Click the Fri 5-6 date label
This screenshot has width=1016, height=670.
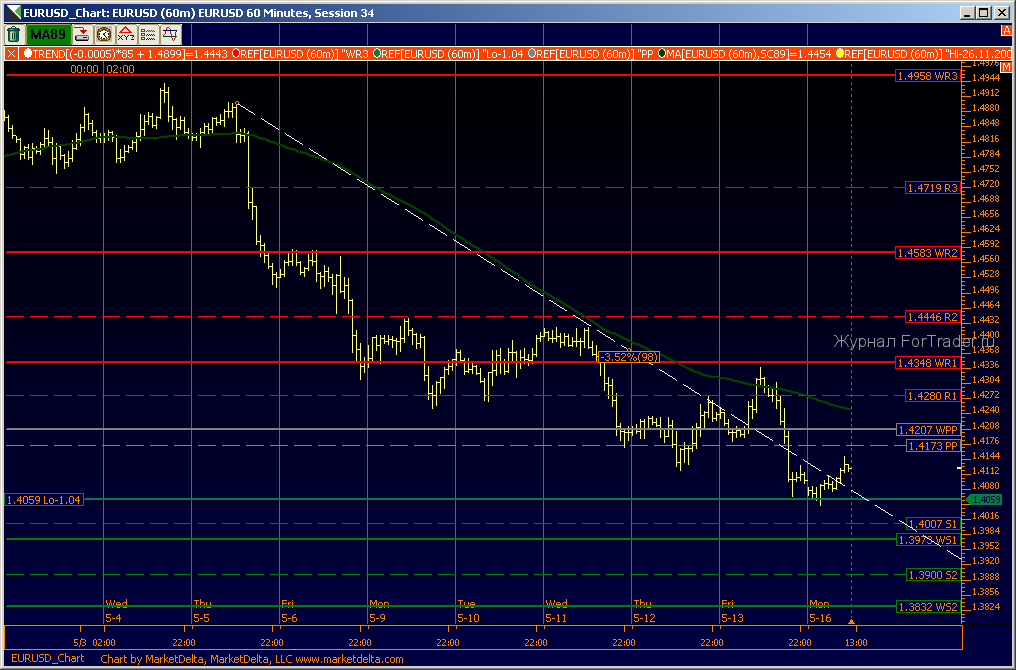(289, 610)
